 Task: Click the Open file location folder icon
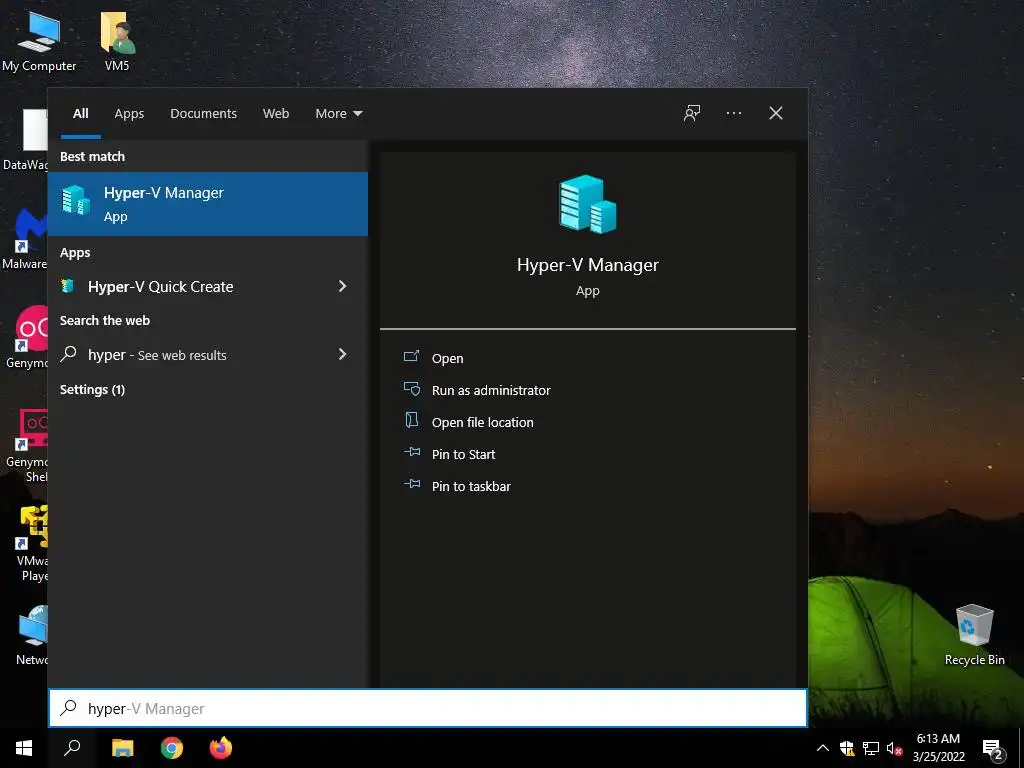(411, 420)
